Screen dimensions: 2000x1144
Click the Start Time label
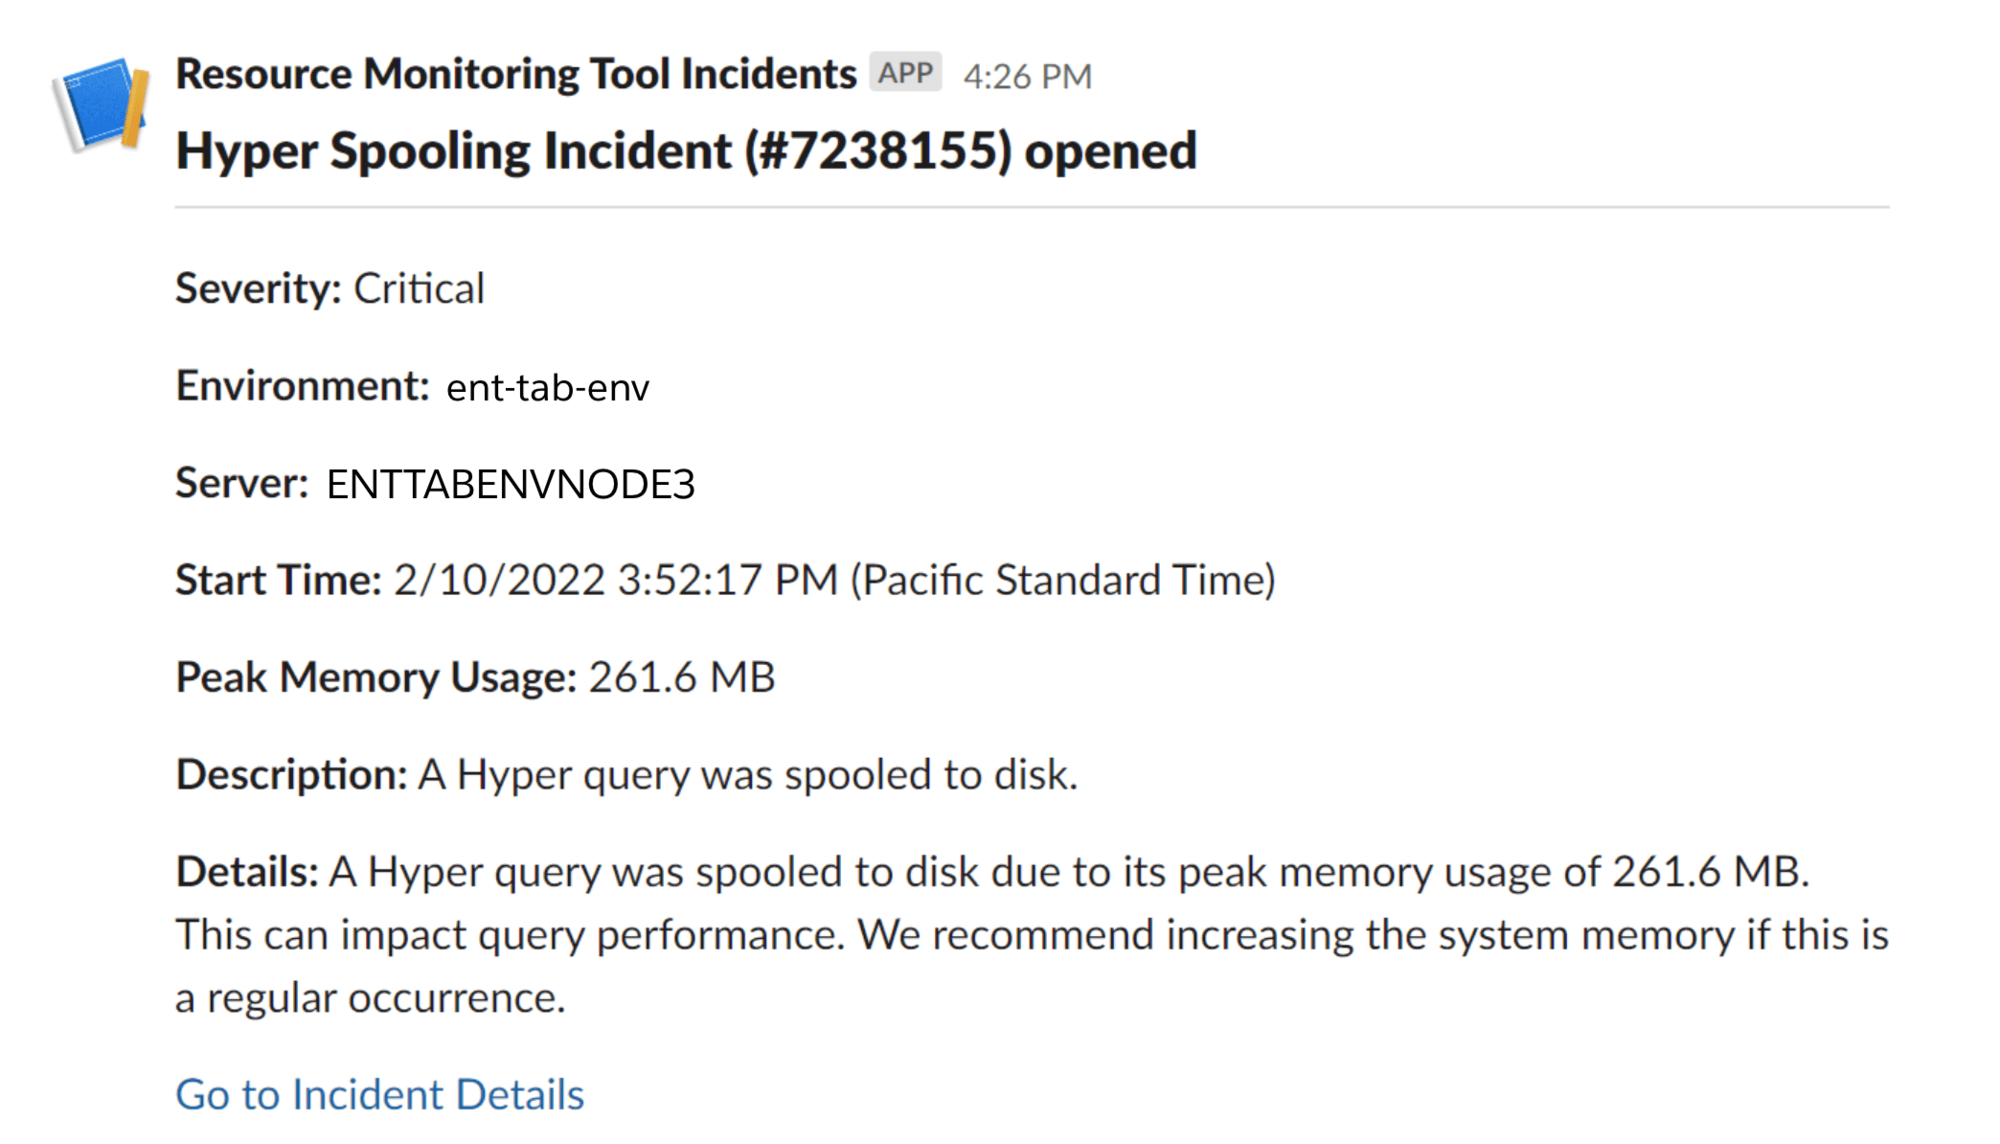pyautogui.click(x=279, y=580)
